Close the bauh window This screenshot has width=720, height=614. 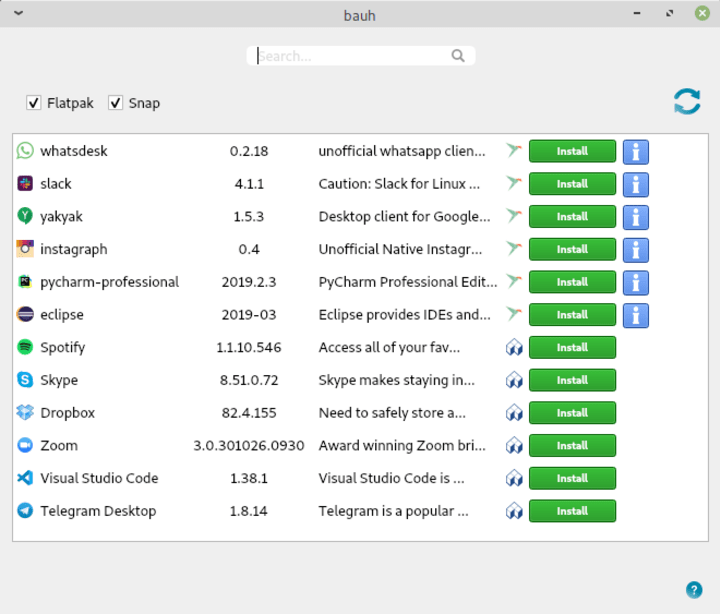702,13
